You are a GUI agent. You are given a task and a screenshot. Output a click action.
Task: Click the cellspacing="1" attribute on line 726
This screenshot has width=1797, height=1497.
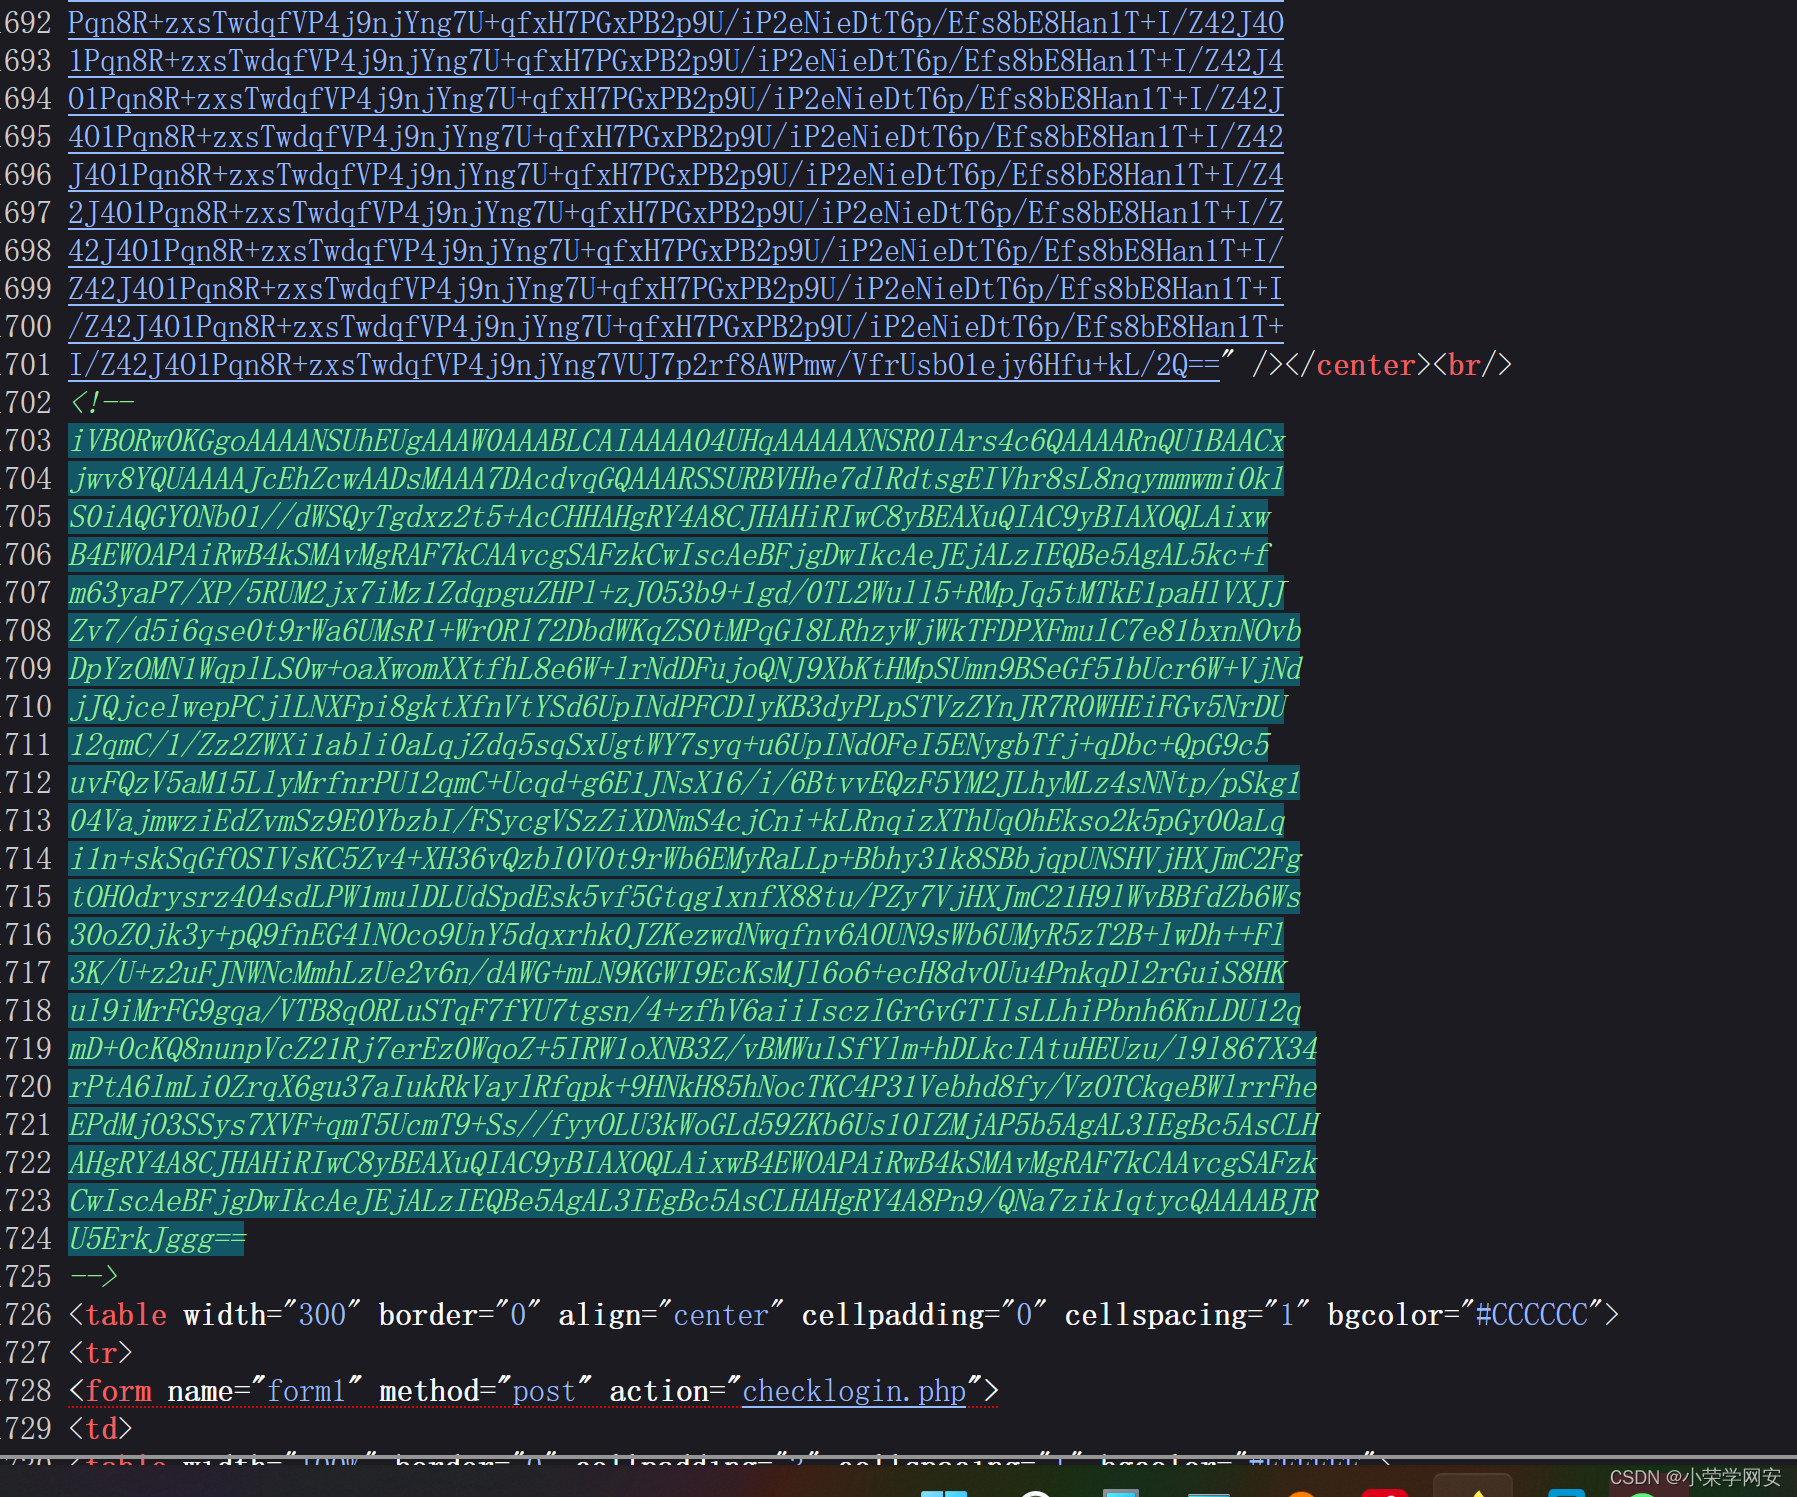pos(1186,1314)
